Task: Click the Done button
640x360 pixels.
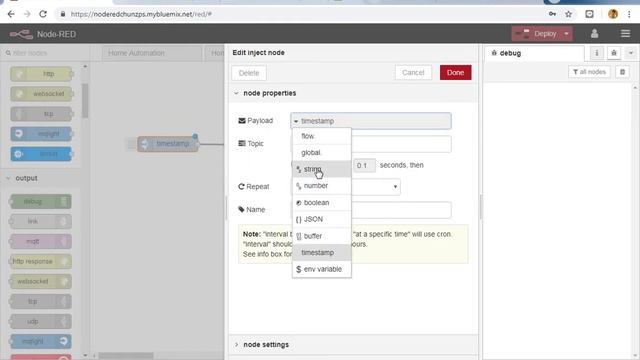Action: tap(456, 73)
